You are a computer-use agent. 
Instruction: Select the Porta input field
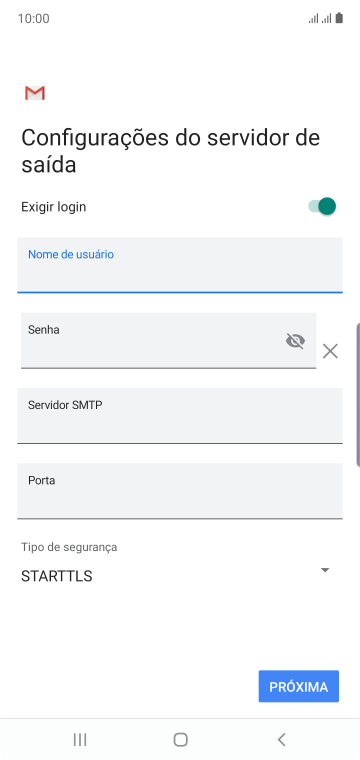(180, 491)
